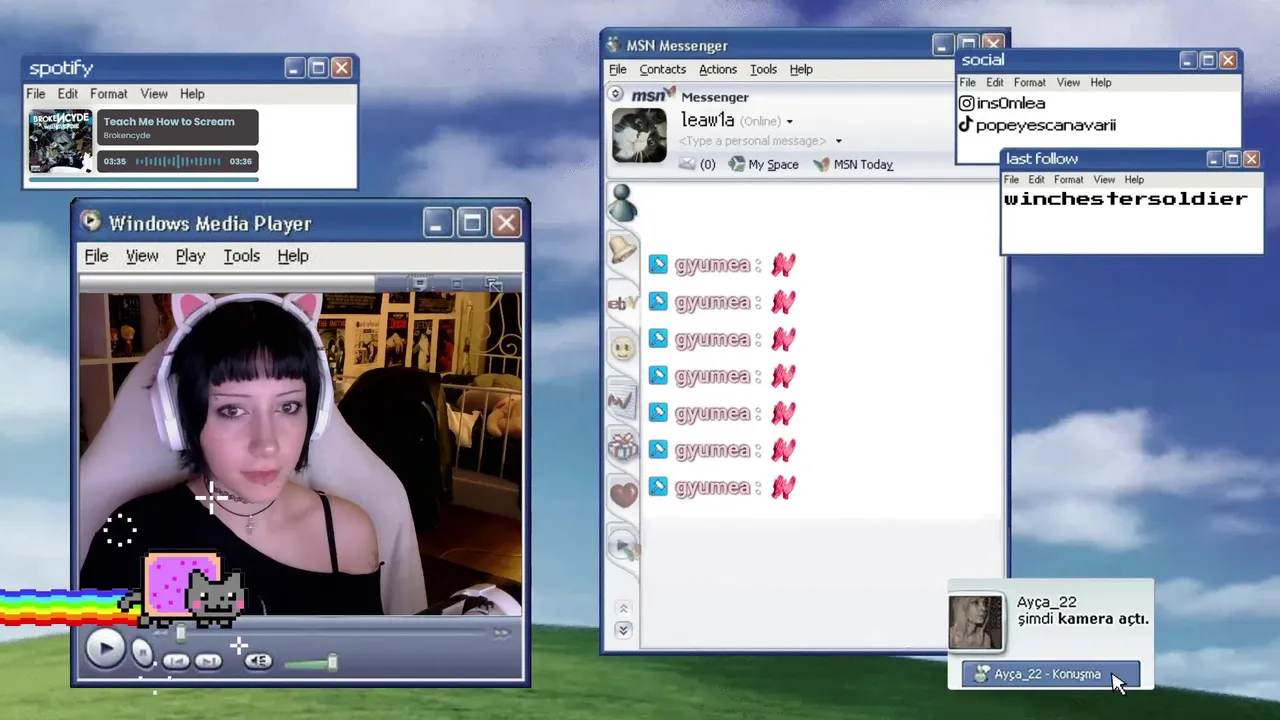Click the Ayça_22 - Konuşma taskbar button
The width and height of the screenshot is (1280, 720).
pos(1050,674)
